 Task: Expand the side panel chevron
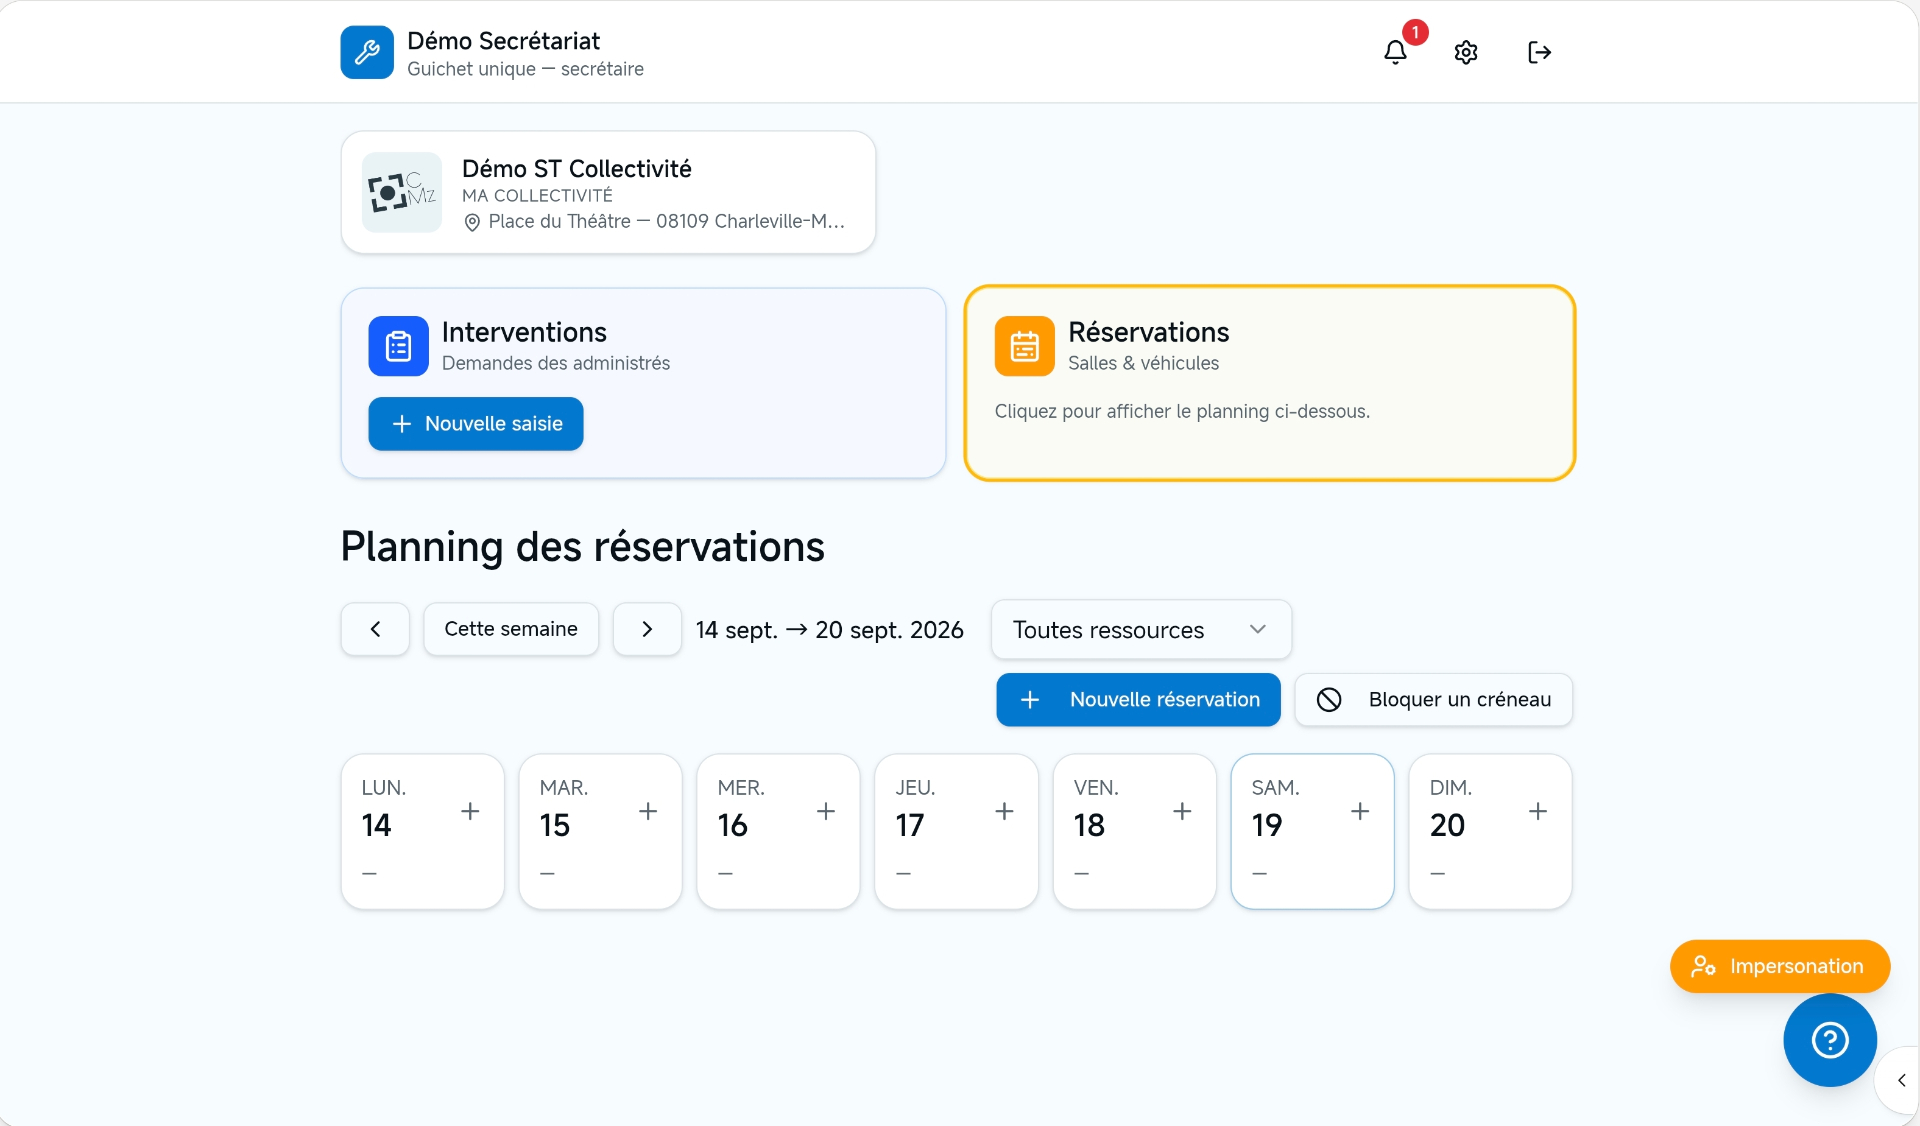(x=1901, y=1080)
